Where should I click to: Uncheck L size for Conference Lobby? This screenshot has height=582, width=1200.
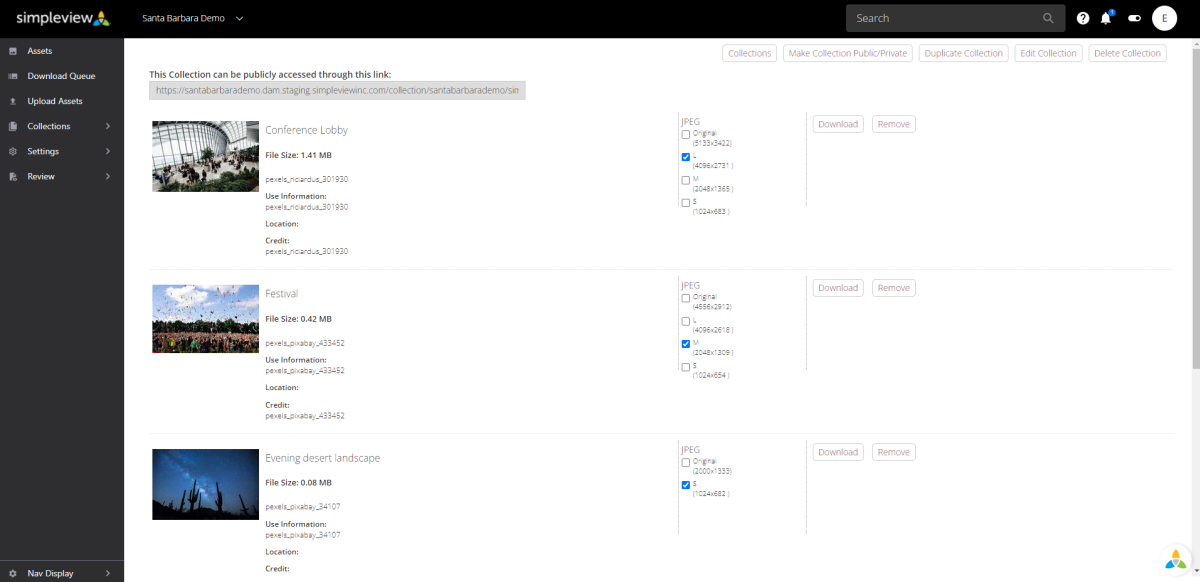coord(686,157)
